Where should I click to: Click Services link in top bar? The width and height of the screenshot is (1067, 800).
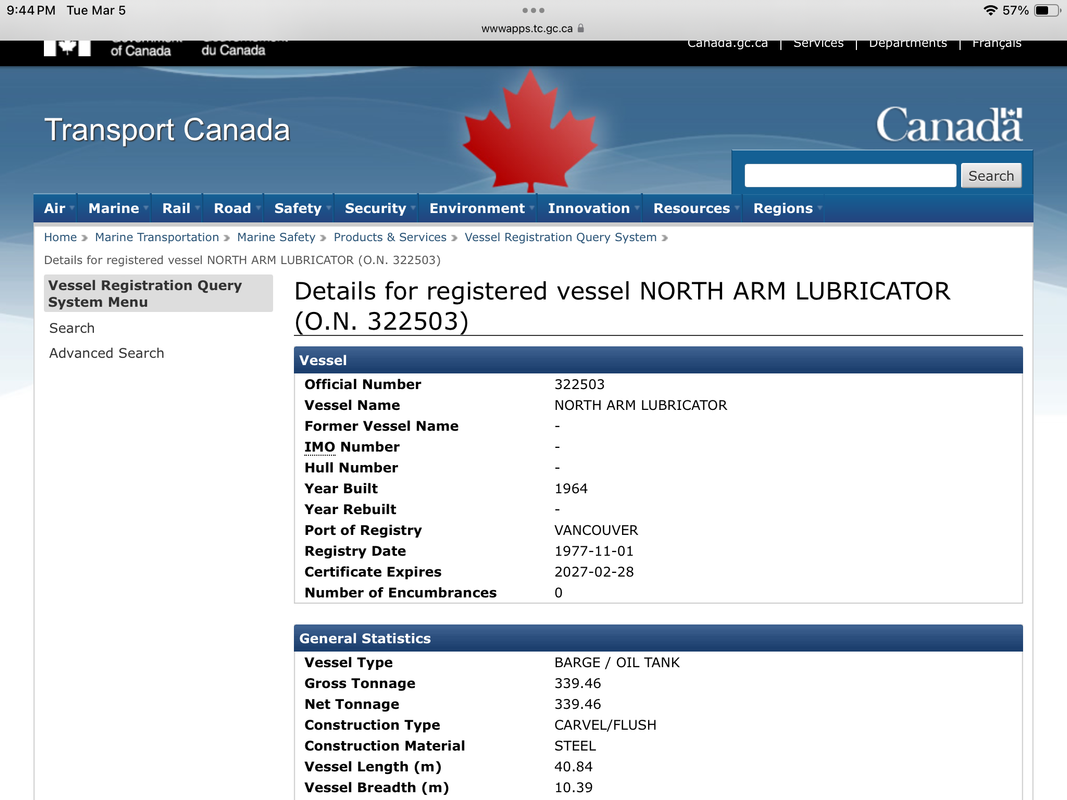tap(818, 44)
